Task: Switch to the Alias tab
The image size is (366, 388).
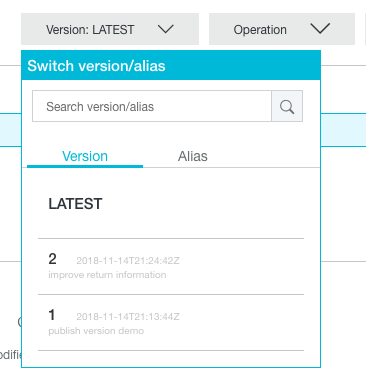Action: coord(193,156)
